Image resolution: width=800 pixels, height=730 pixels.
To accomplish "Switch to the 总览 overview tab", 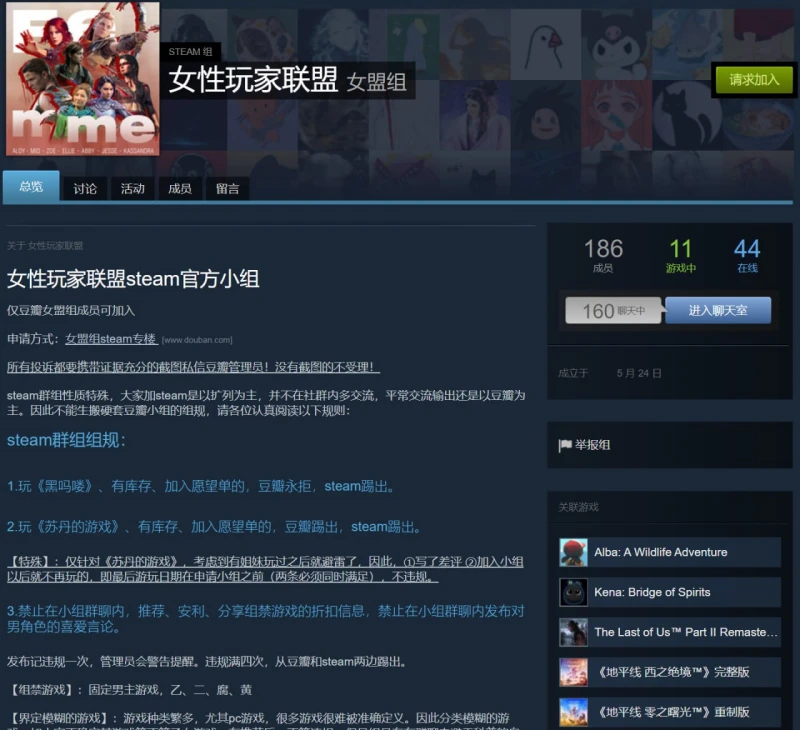I will point(31,187).
